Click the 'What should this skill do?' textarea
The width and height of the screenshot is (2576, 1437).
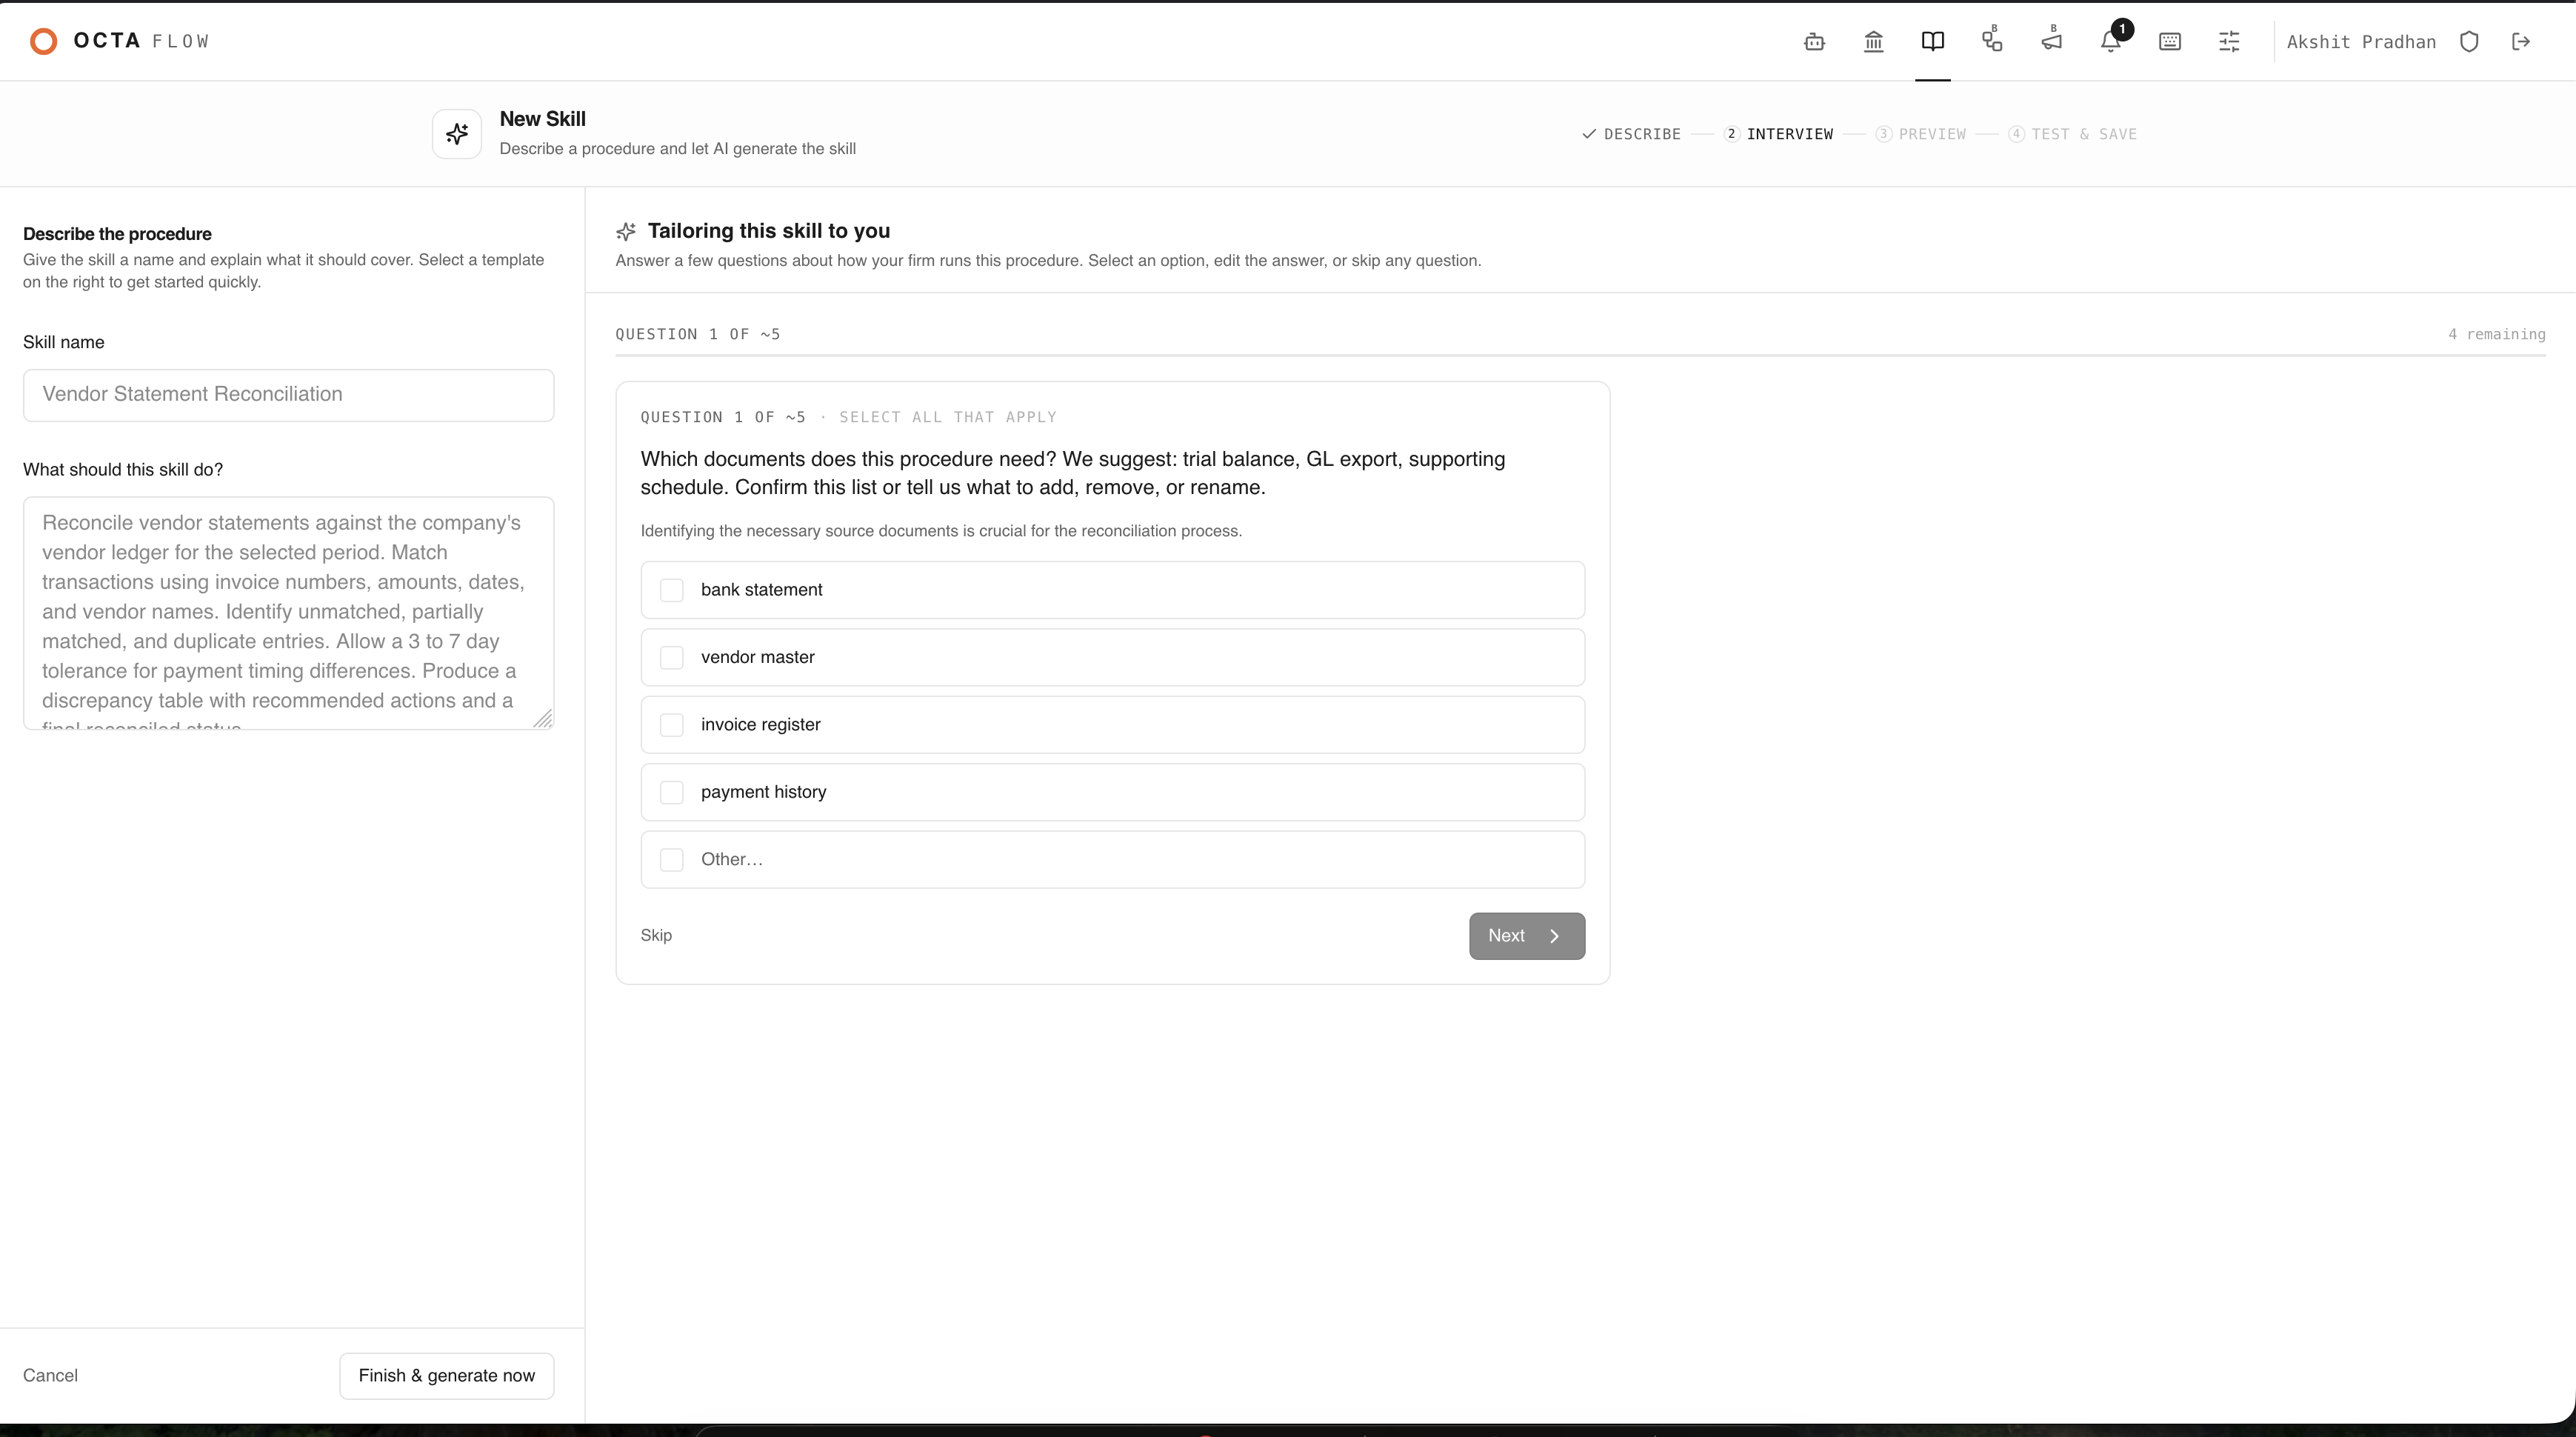288,613
